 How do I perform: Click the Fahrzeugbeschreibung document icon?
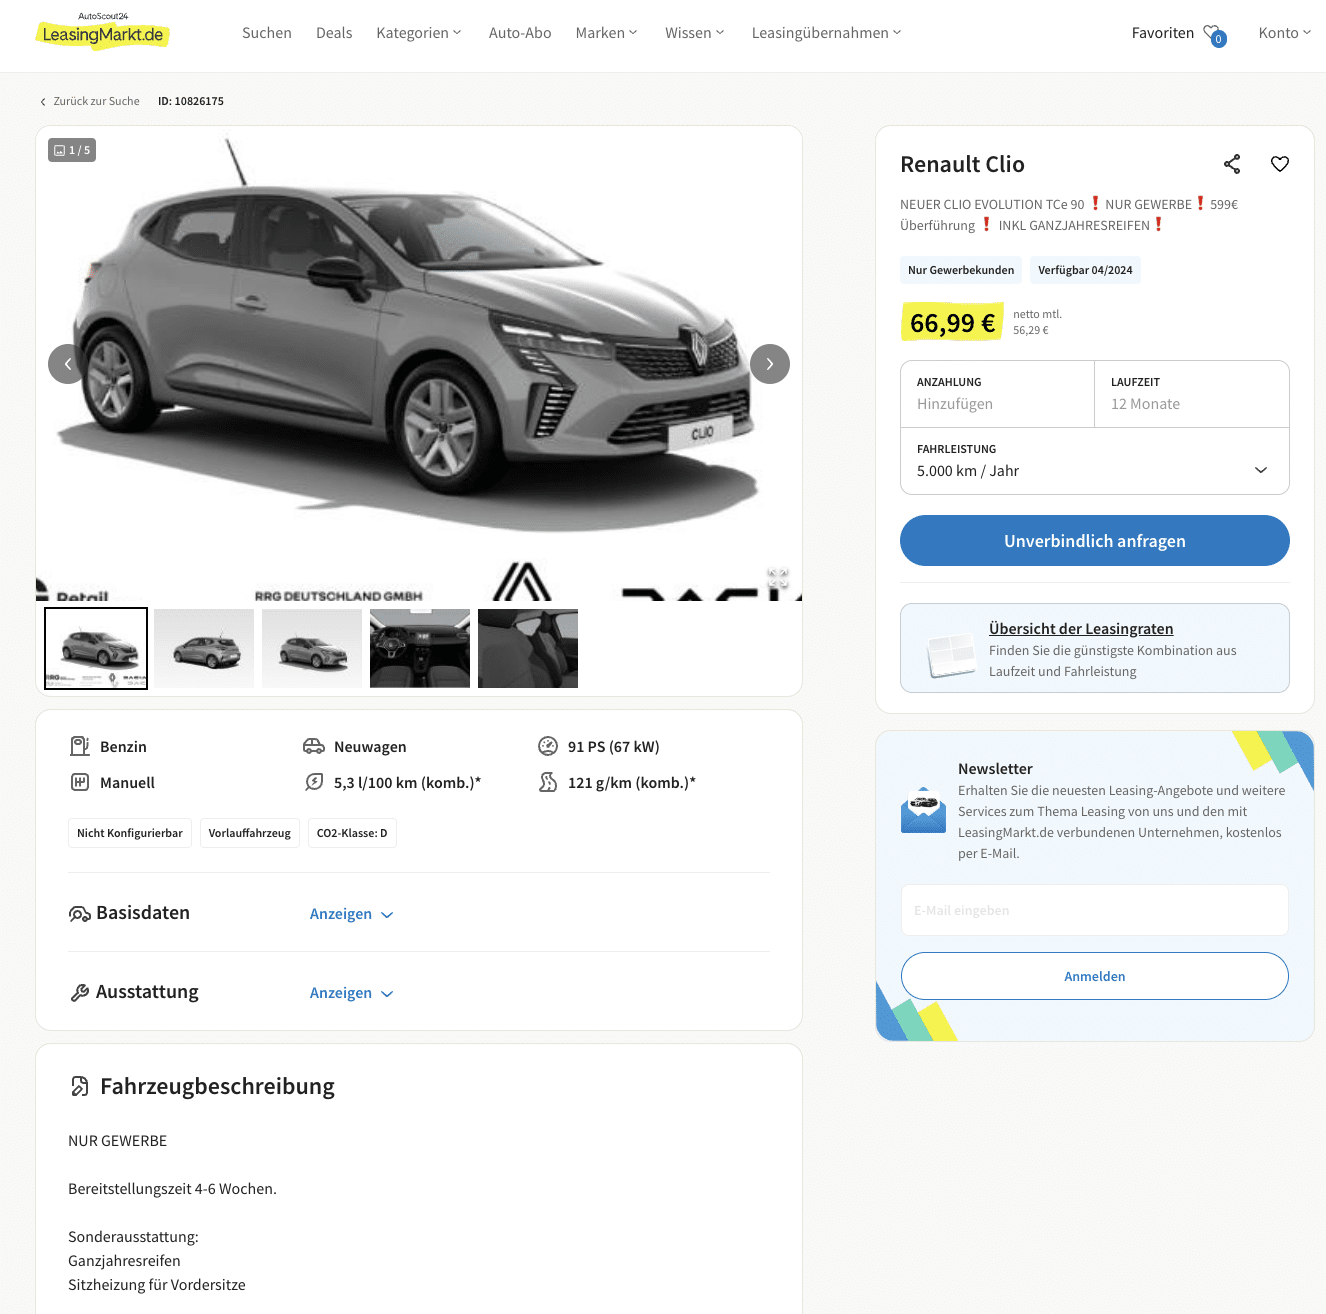click(80, 1086)
